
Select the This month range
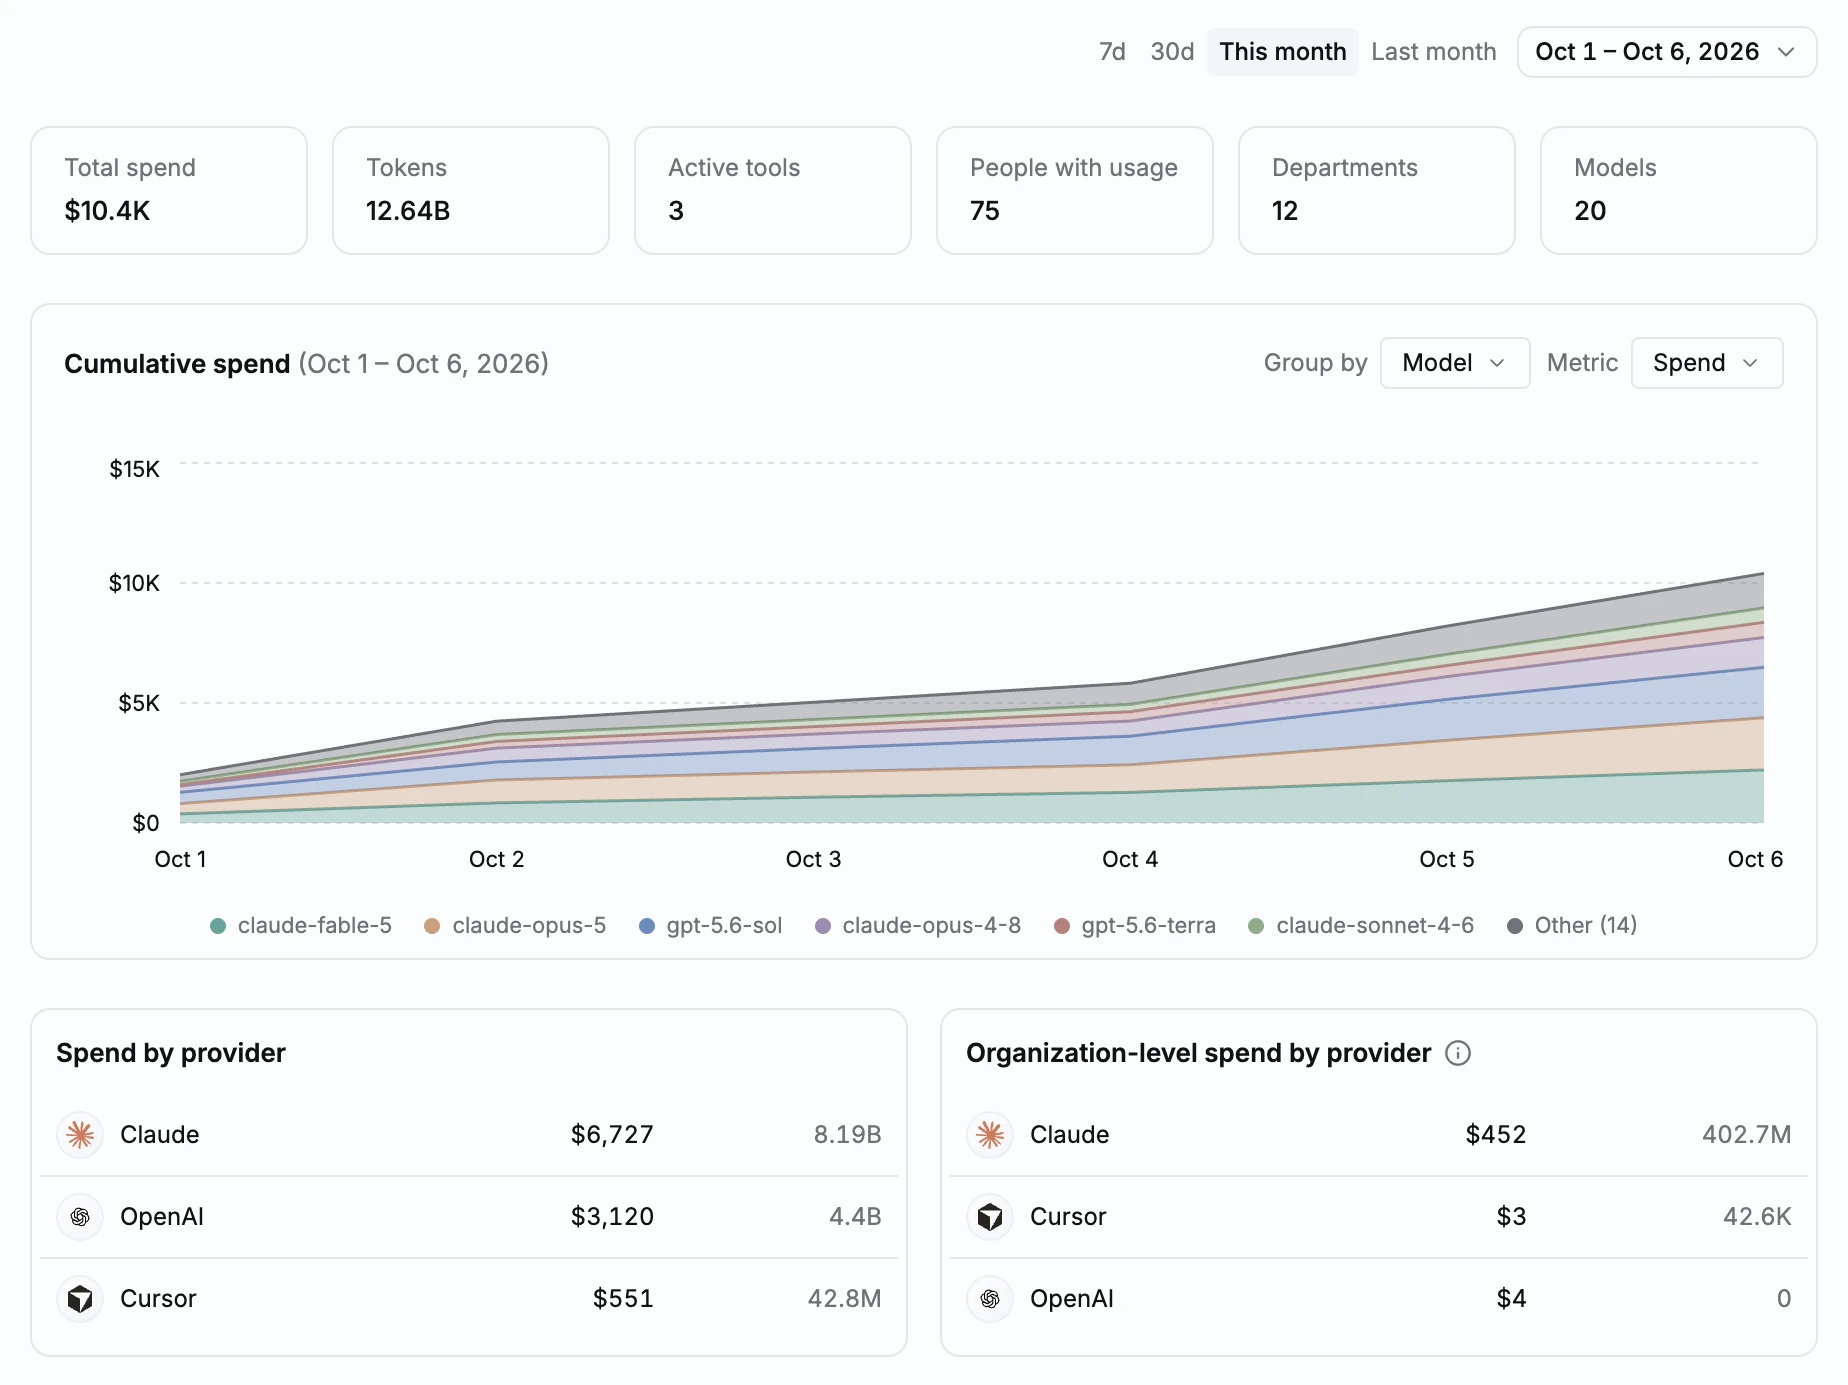tap(1283, 52)
